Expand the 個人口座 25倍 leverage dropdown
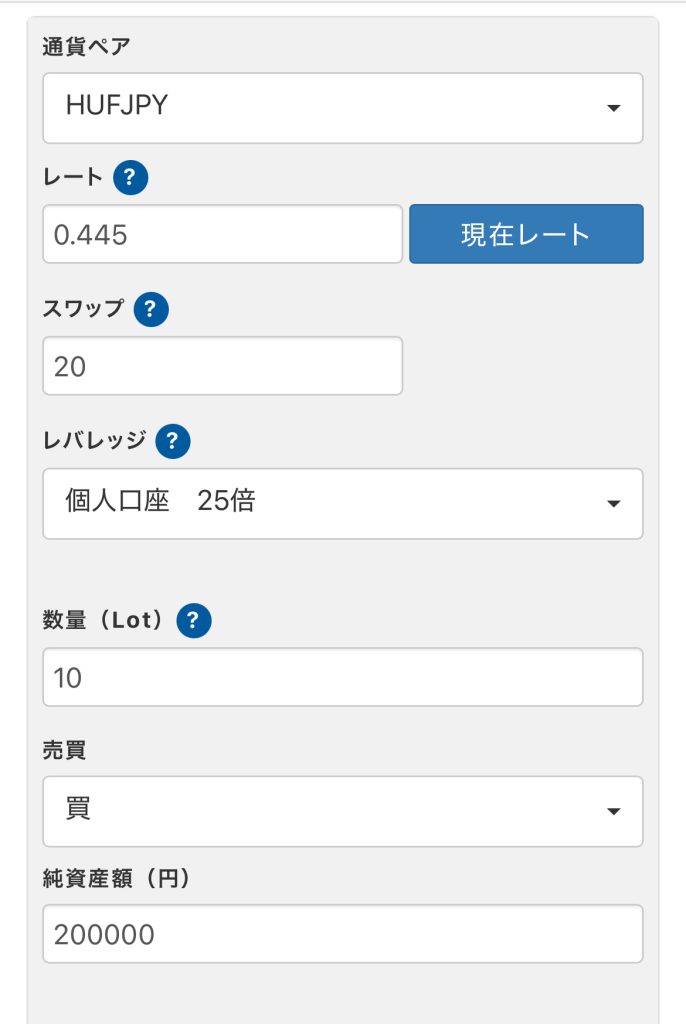The width and height of the screenshot is (686, 1024). pyautogui.click(x=343, y=504)
